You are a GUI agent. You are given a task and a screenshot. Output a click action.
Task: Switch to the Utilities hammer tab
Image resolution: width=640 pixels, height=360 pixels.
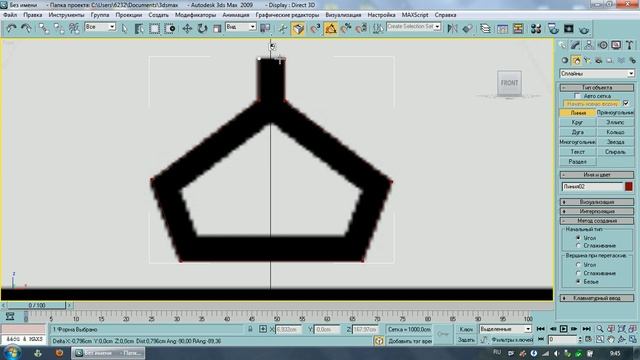[x=630, y=45]
